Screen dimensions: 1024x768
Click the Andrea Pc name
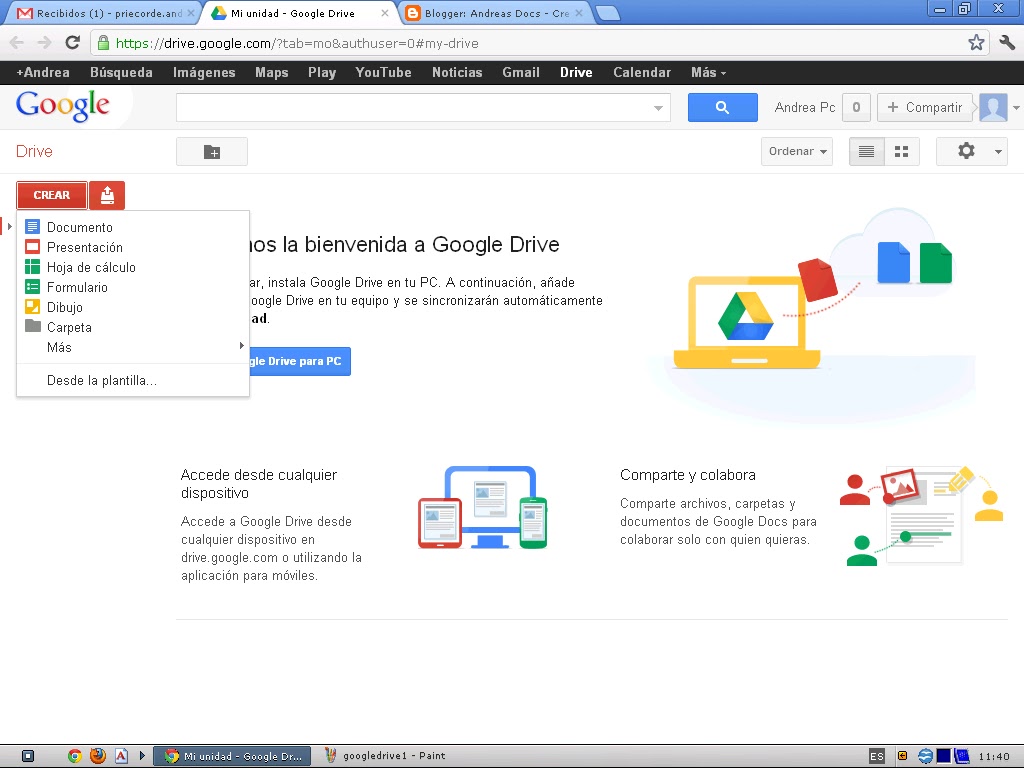805,107
